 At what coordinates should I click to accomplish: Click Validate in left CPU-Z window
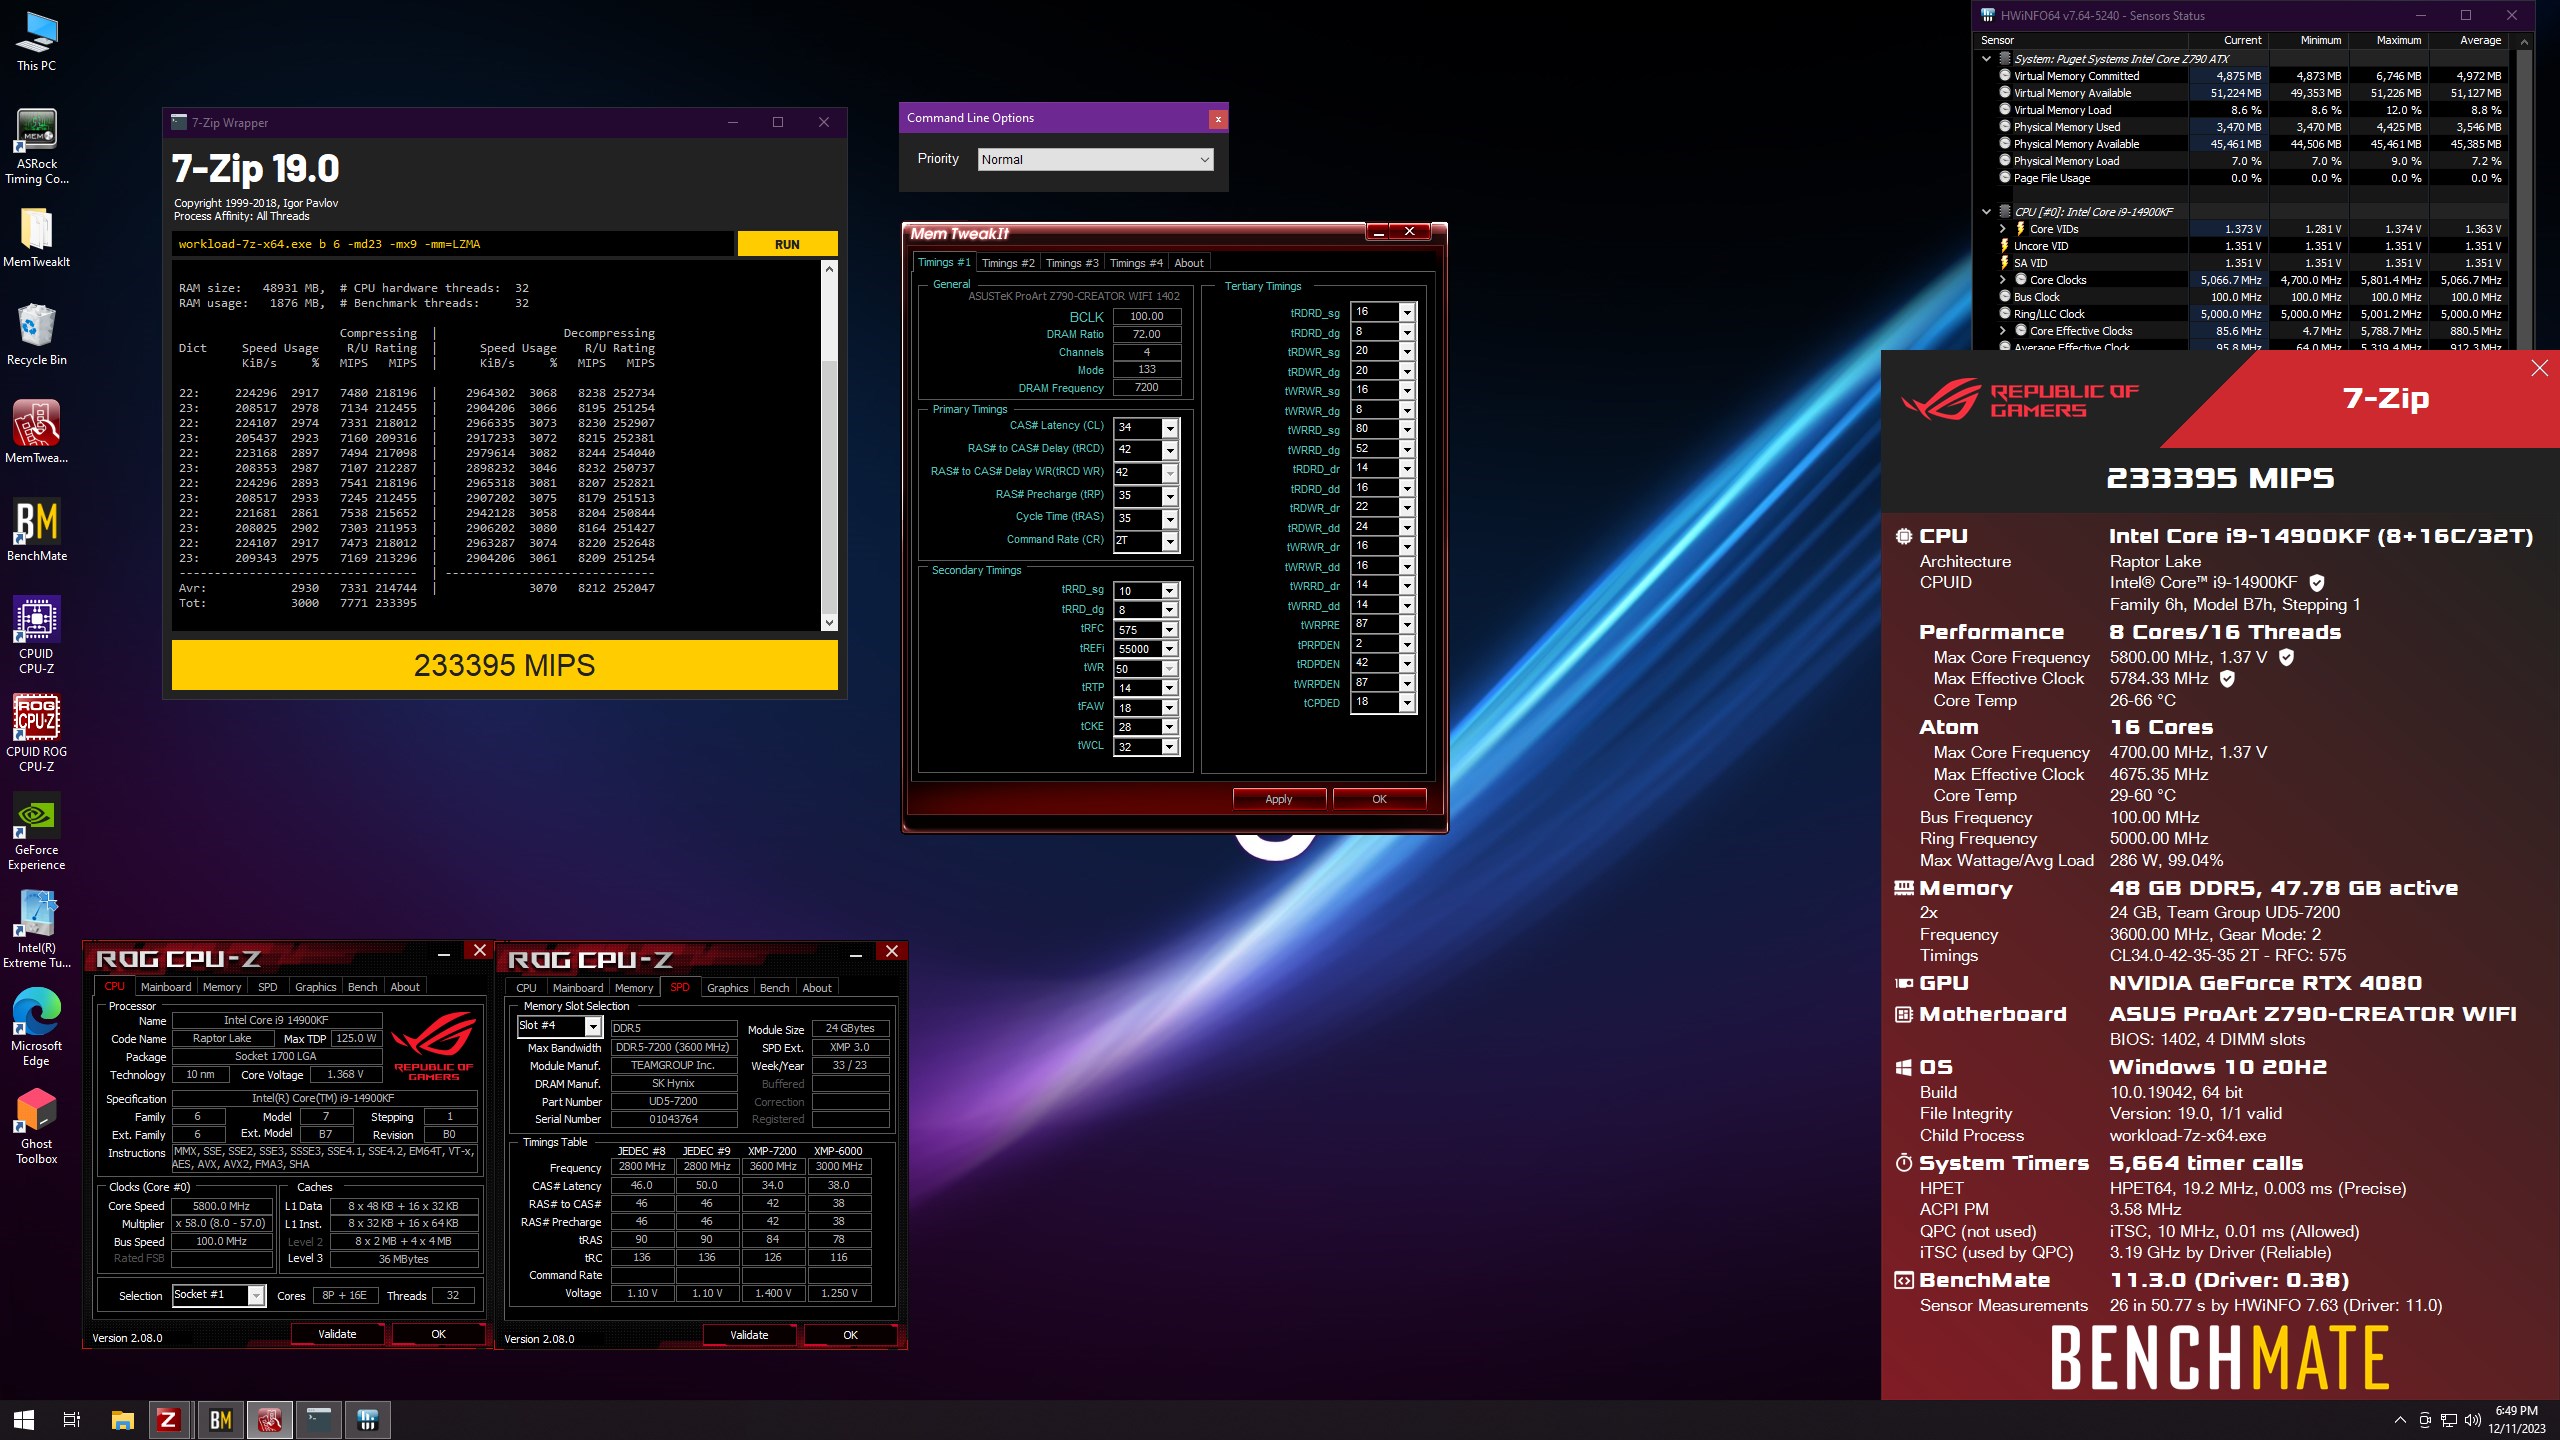click(x=337, y=1334)
